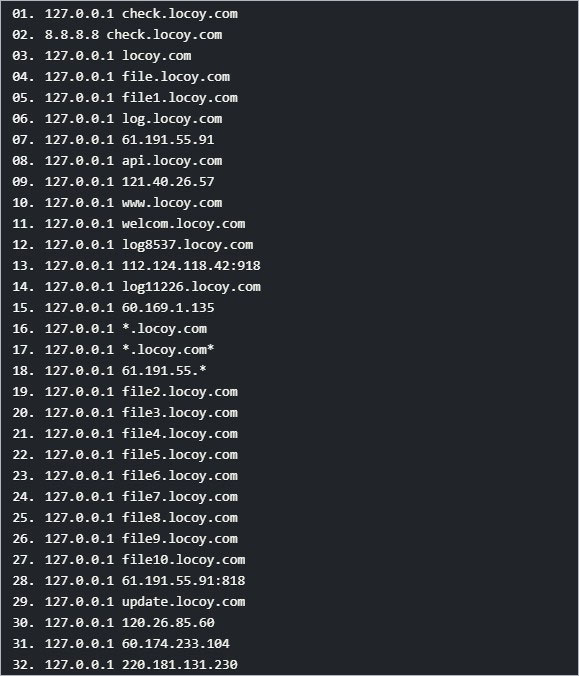Click the file.locoy.com text on line 04
Viewport: 579px width, 676px height.
(x=175, y=77)
